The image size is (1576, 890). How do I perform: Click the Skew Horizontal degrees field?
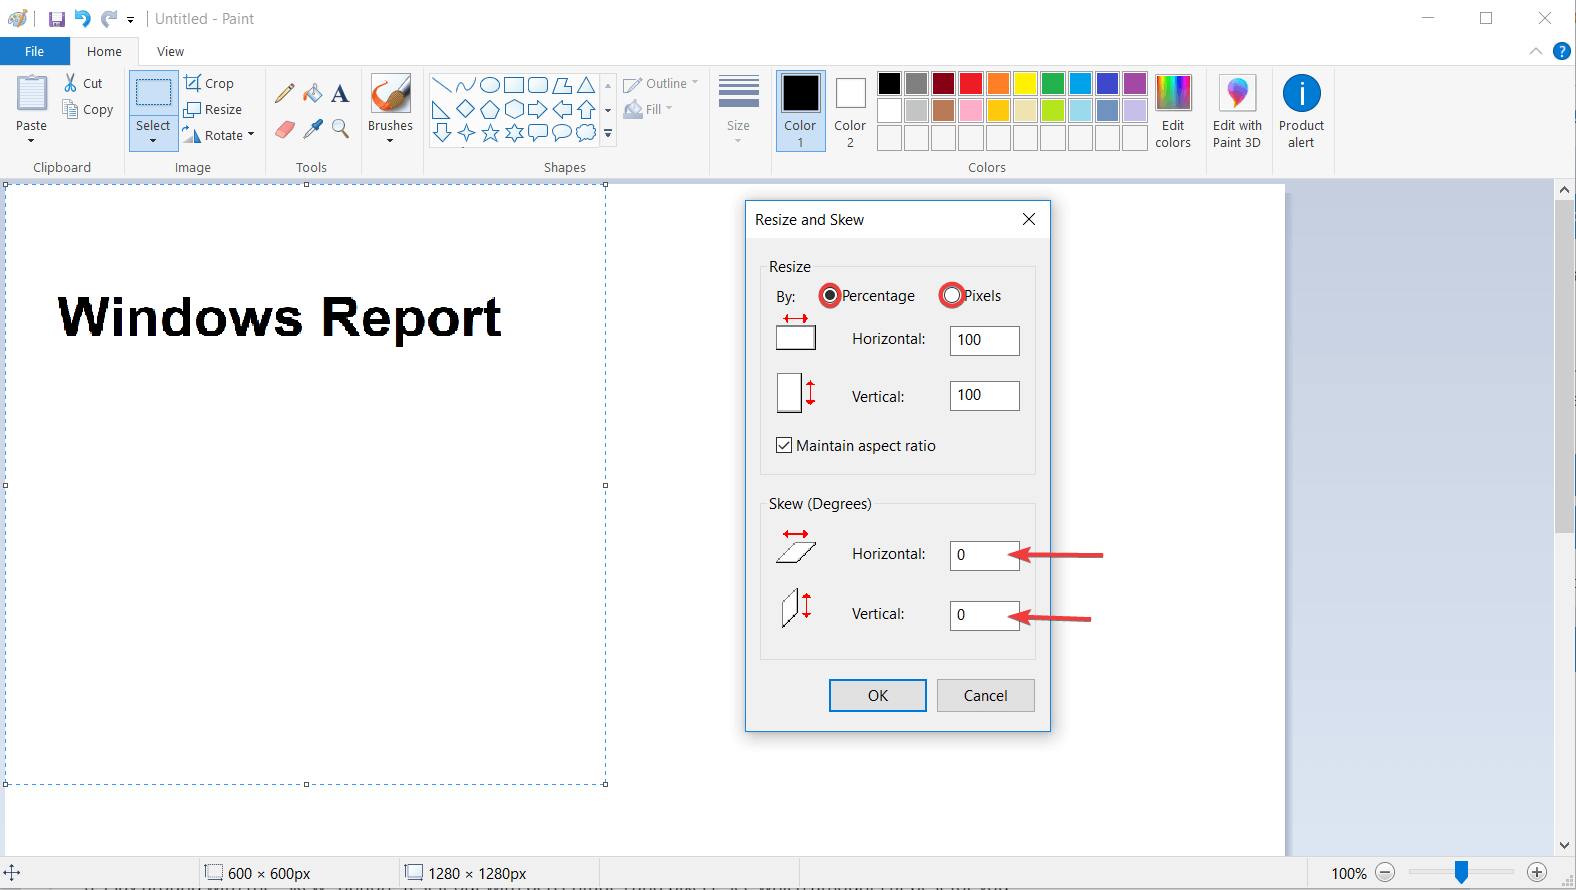[985, 555]
